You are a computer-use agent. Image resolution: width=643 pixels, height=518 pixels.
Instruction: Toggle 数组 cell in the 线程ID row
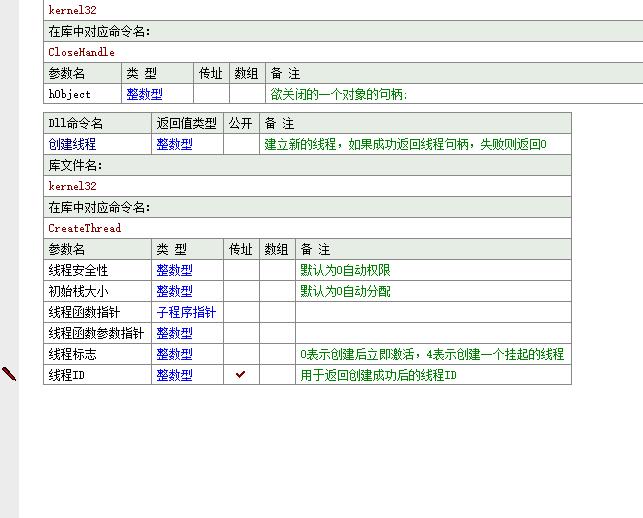click(x=277, y=374)
